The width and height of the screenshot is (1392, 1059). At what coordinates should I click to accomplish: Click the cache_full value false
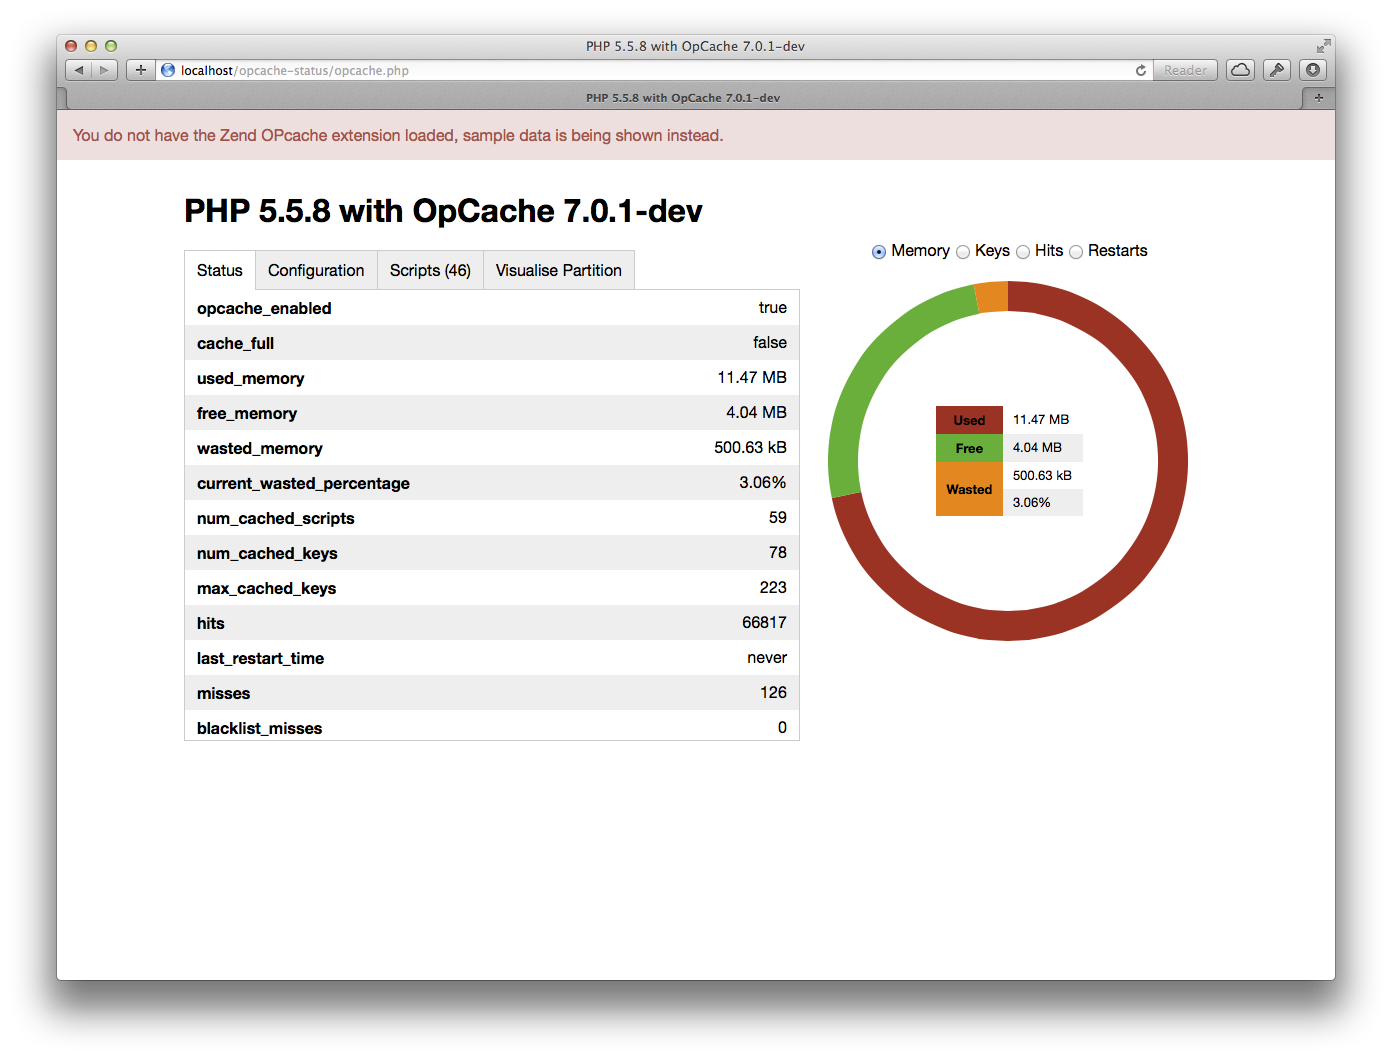(x=770, y=342)
